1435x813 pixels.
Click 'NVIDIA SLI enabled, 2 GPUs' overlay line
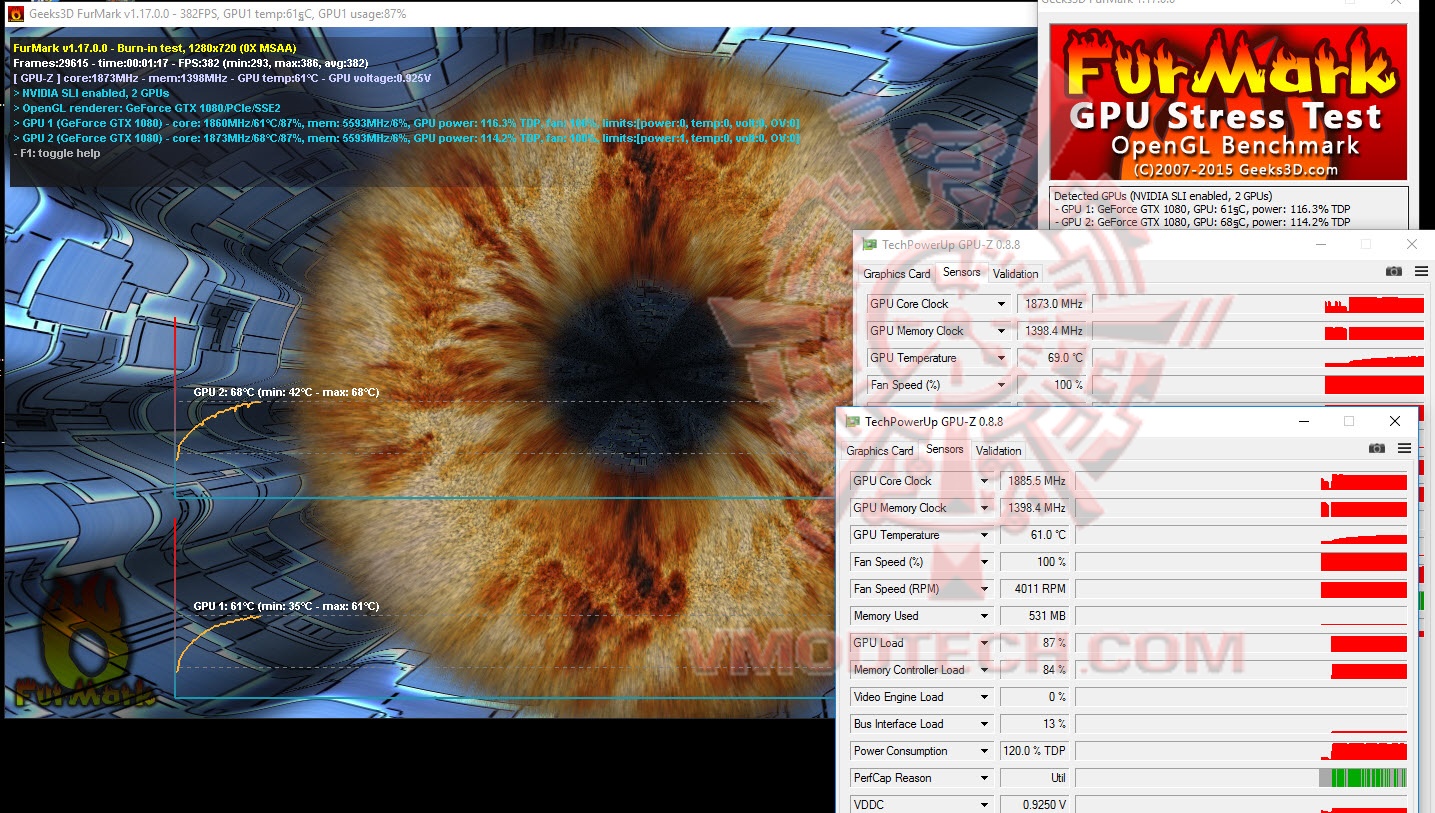91,93
